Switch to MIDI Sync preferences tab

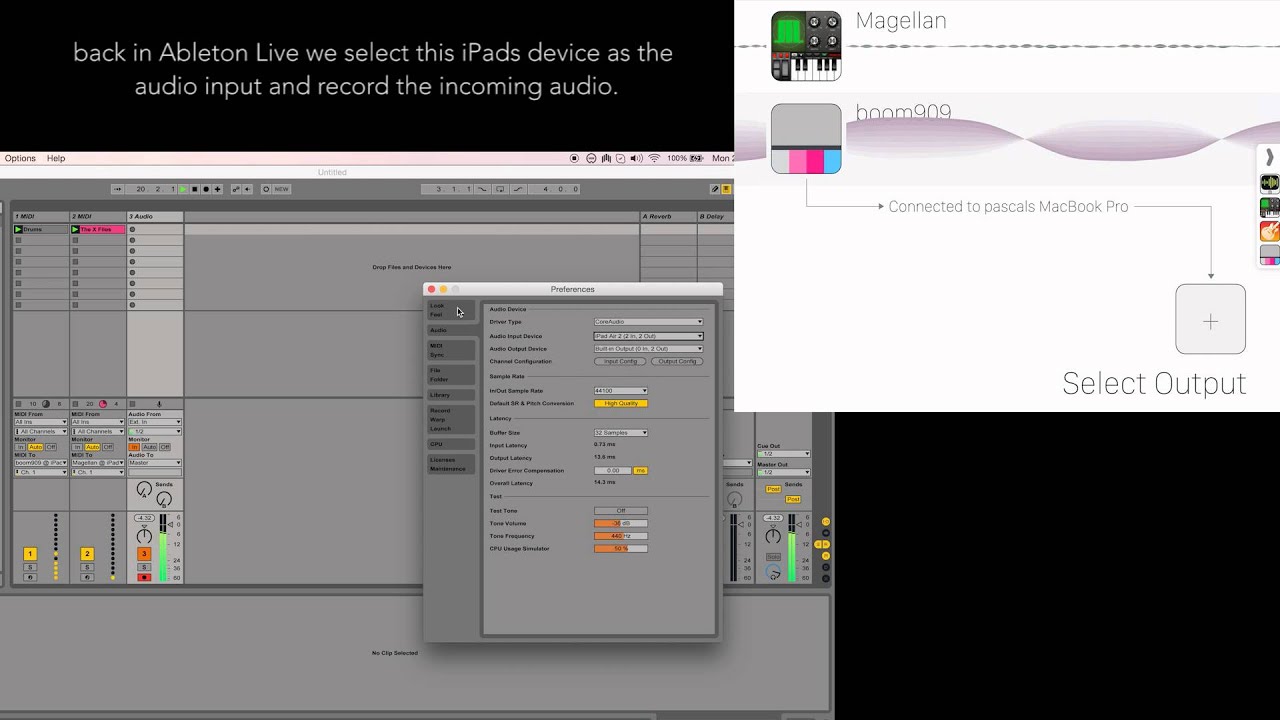451,350
